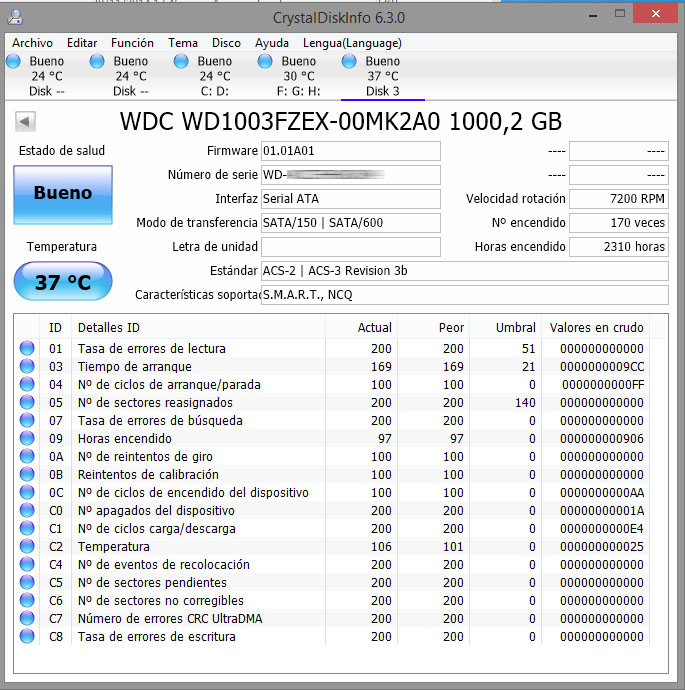Click the Bueno health status button
Screen dimensions: 685x690
coord(63,195)
